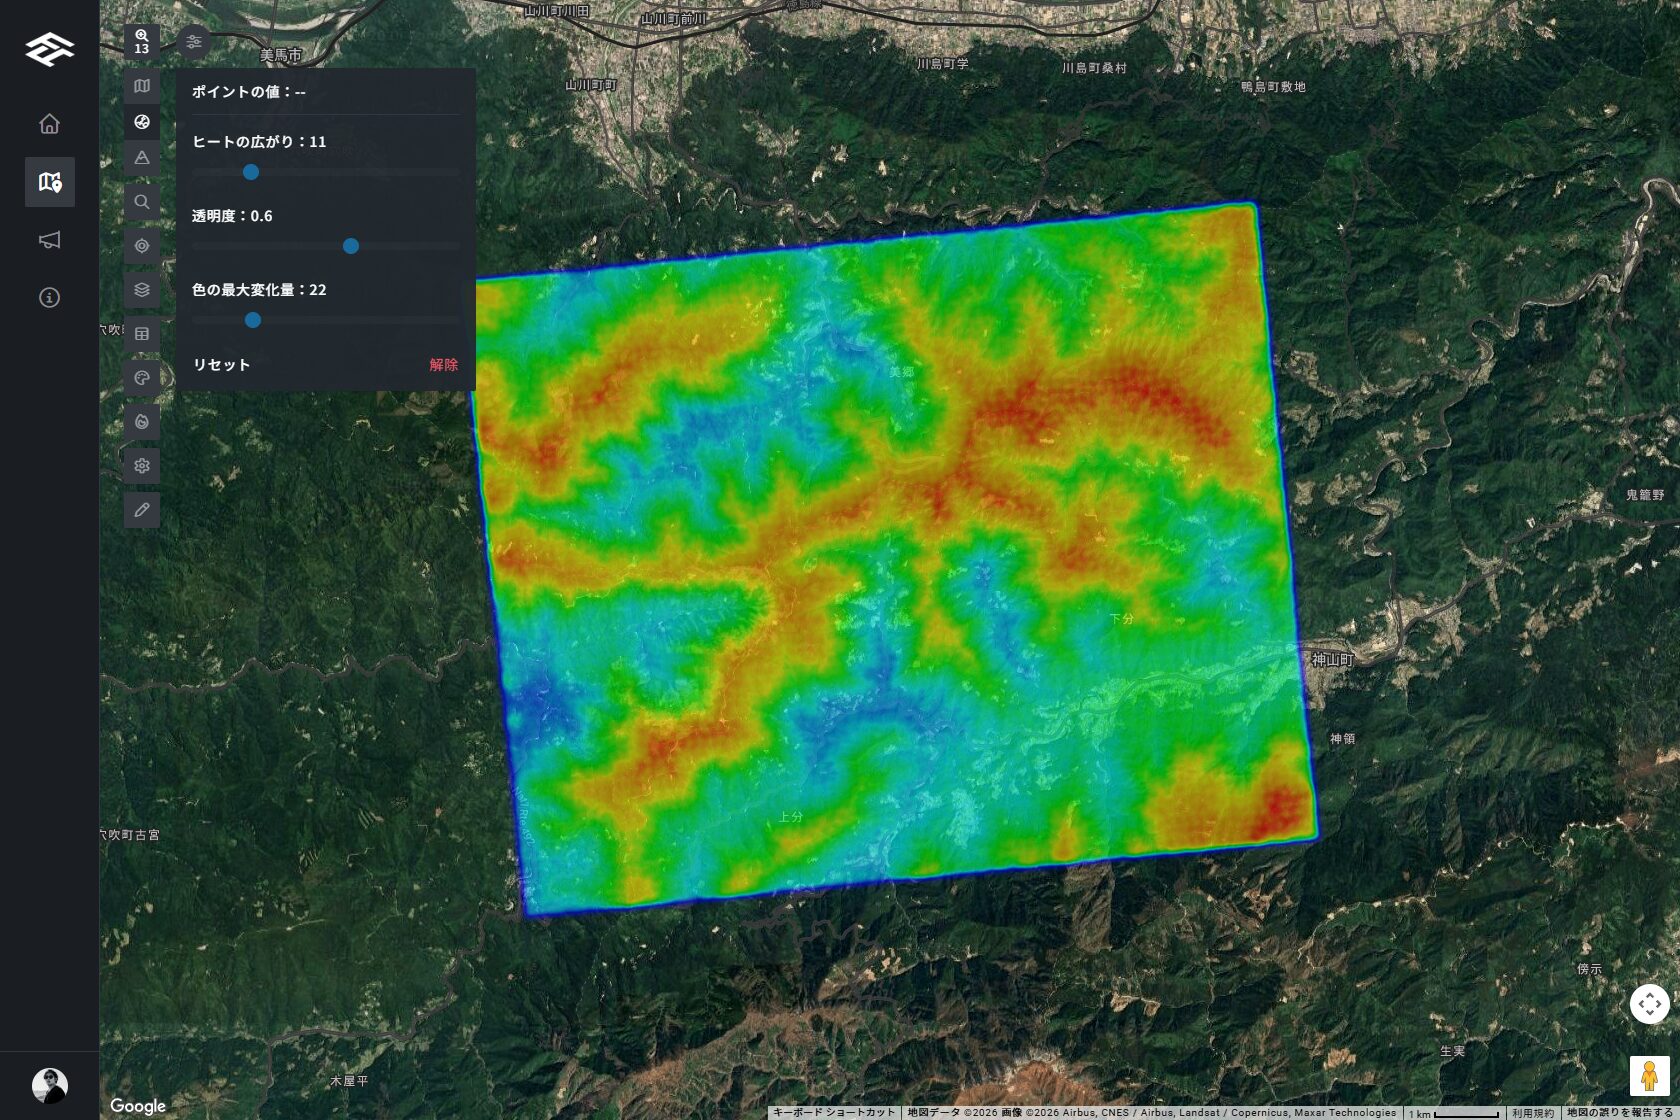Open the map location section in sidebar

[49, 182]
